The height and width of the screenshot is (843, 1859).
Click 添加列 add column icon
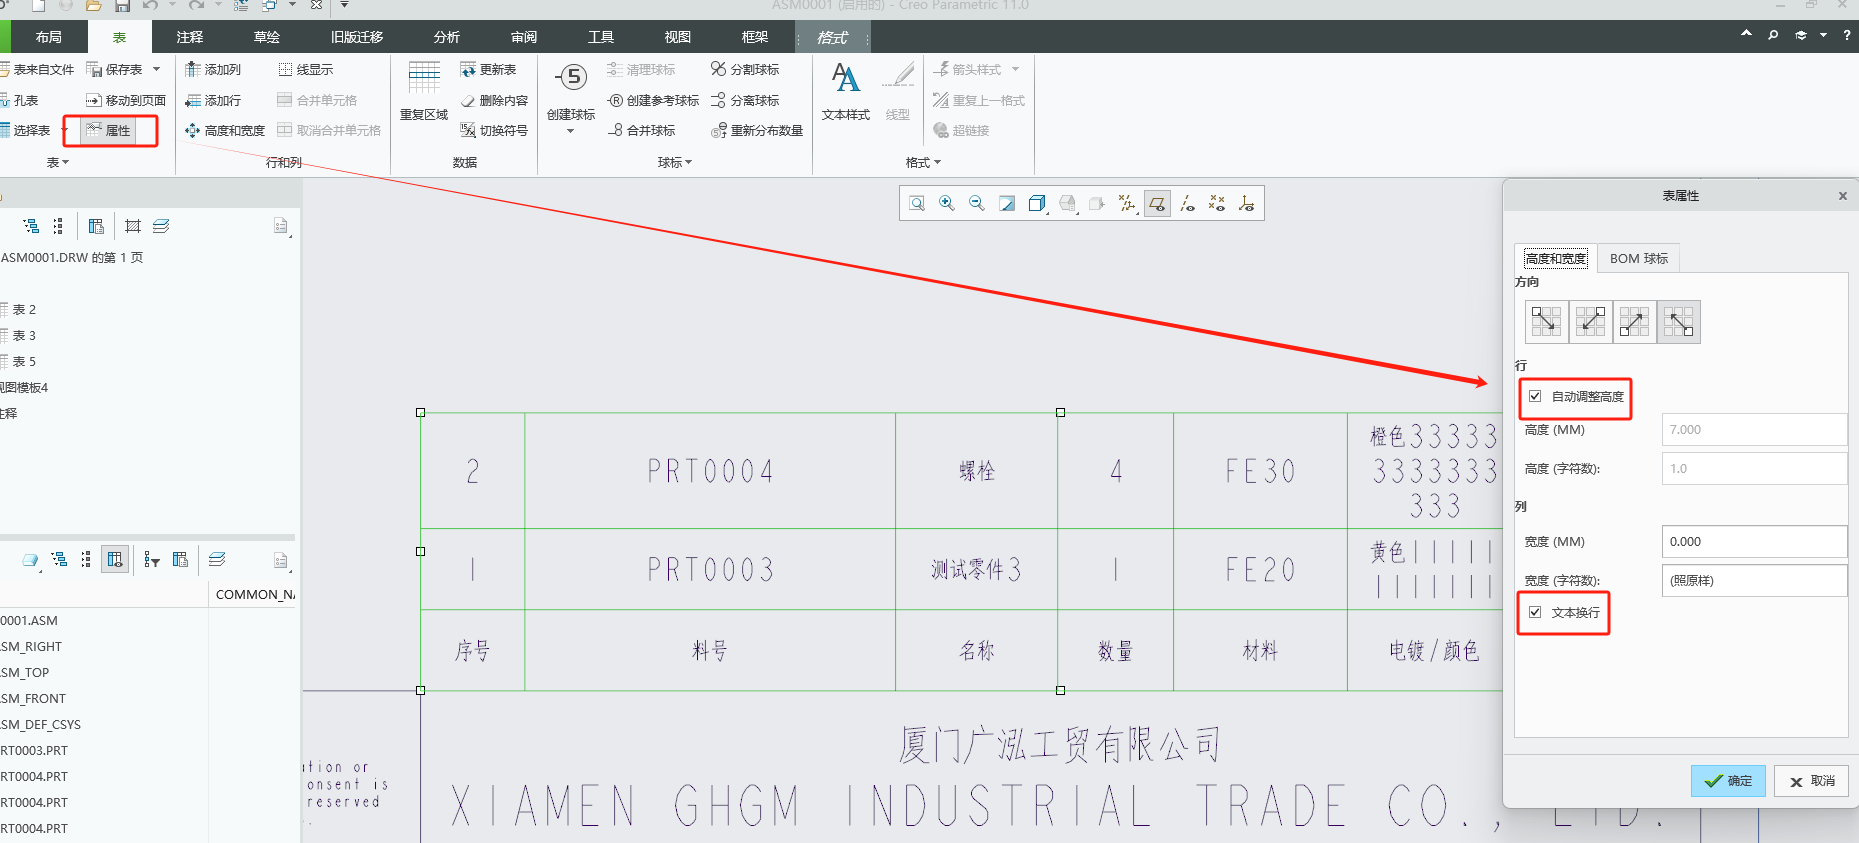(193, 69)
